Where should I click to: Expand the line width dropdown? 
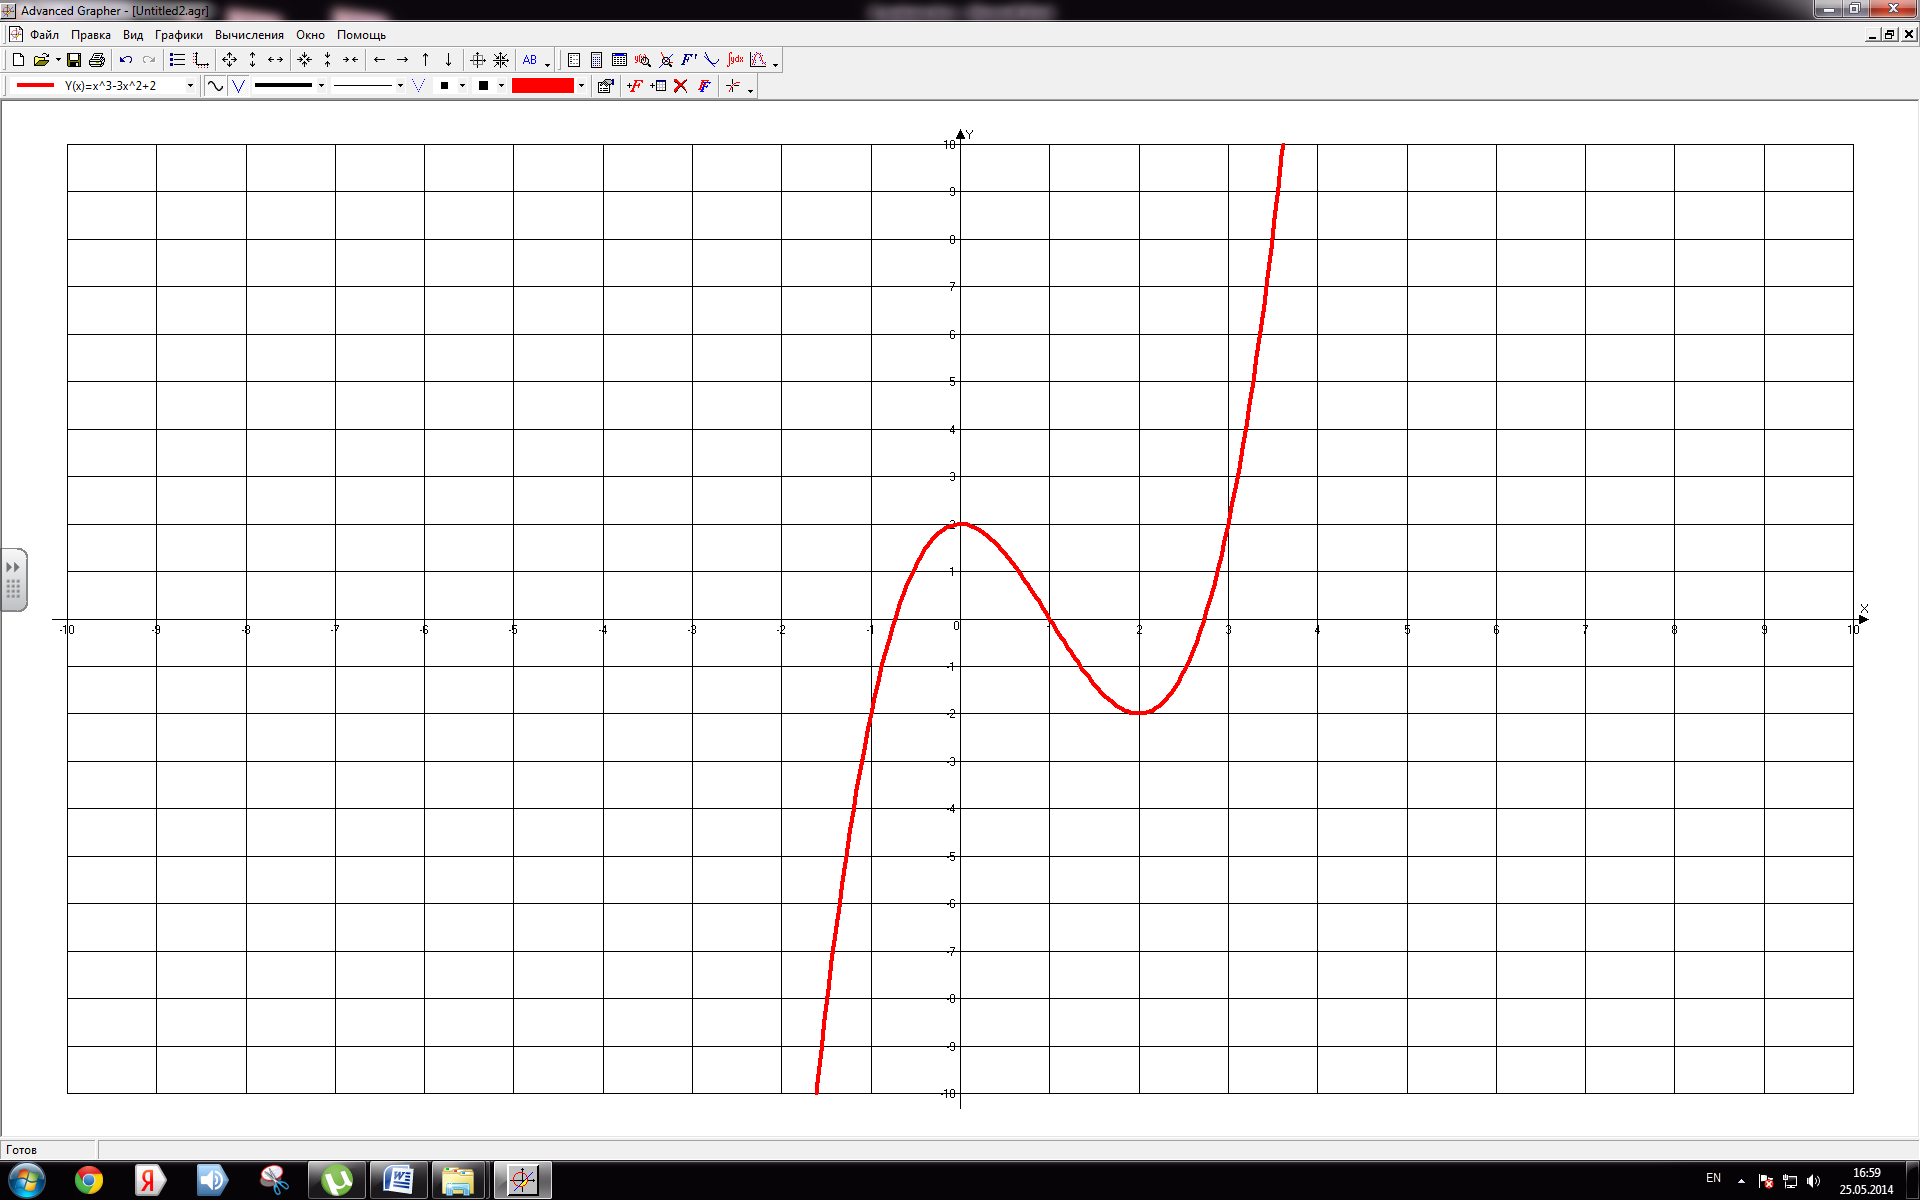[x=321, y=86]
